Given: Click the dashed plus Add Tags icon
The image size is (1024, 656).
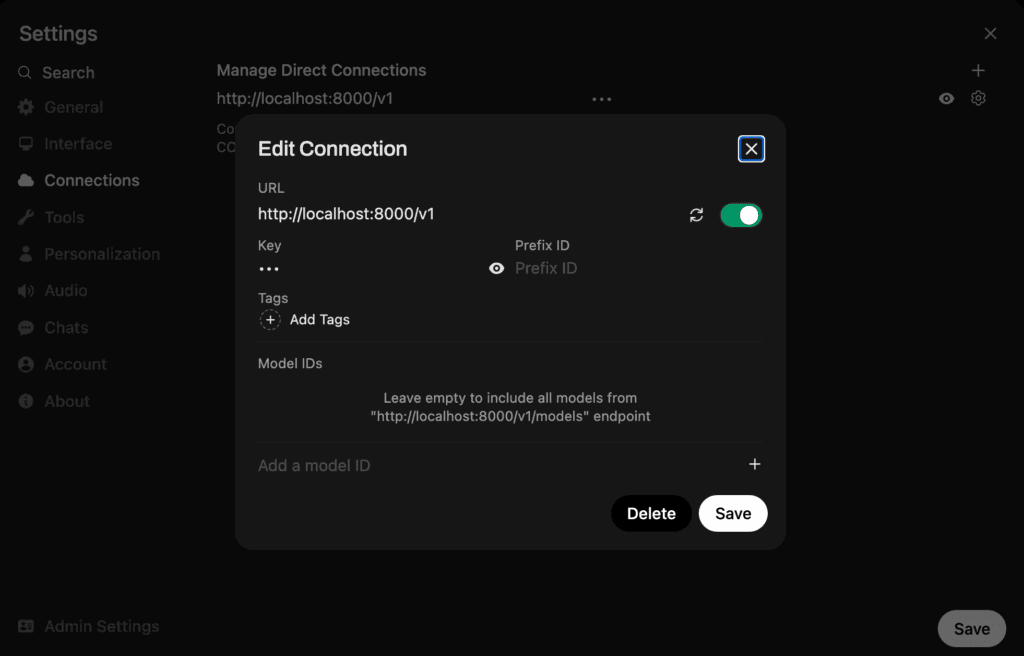Looking at the screenshot, I should [x=270, y=320].
